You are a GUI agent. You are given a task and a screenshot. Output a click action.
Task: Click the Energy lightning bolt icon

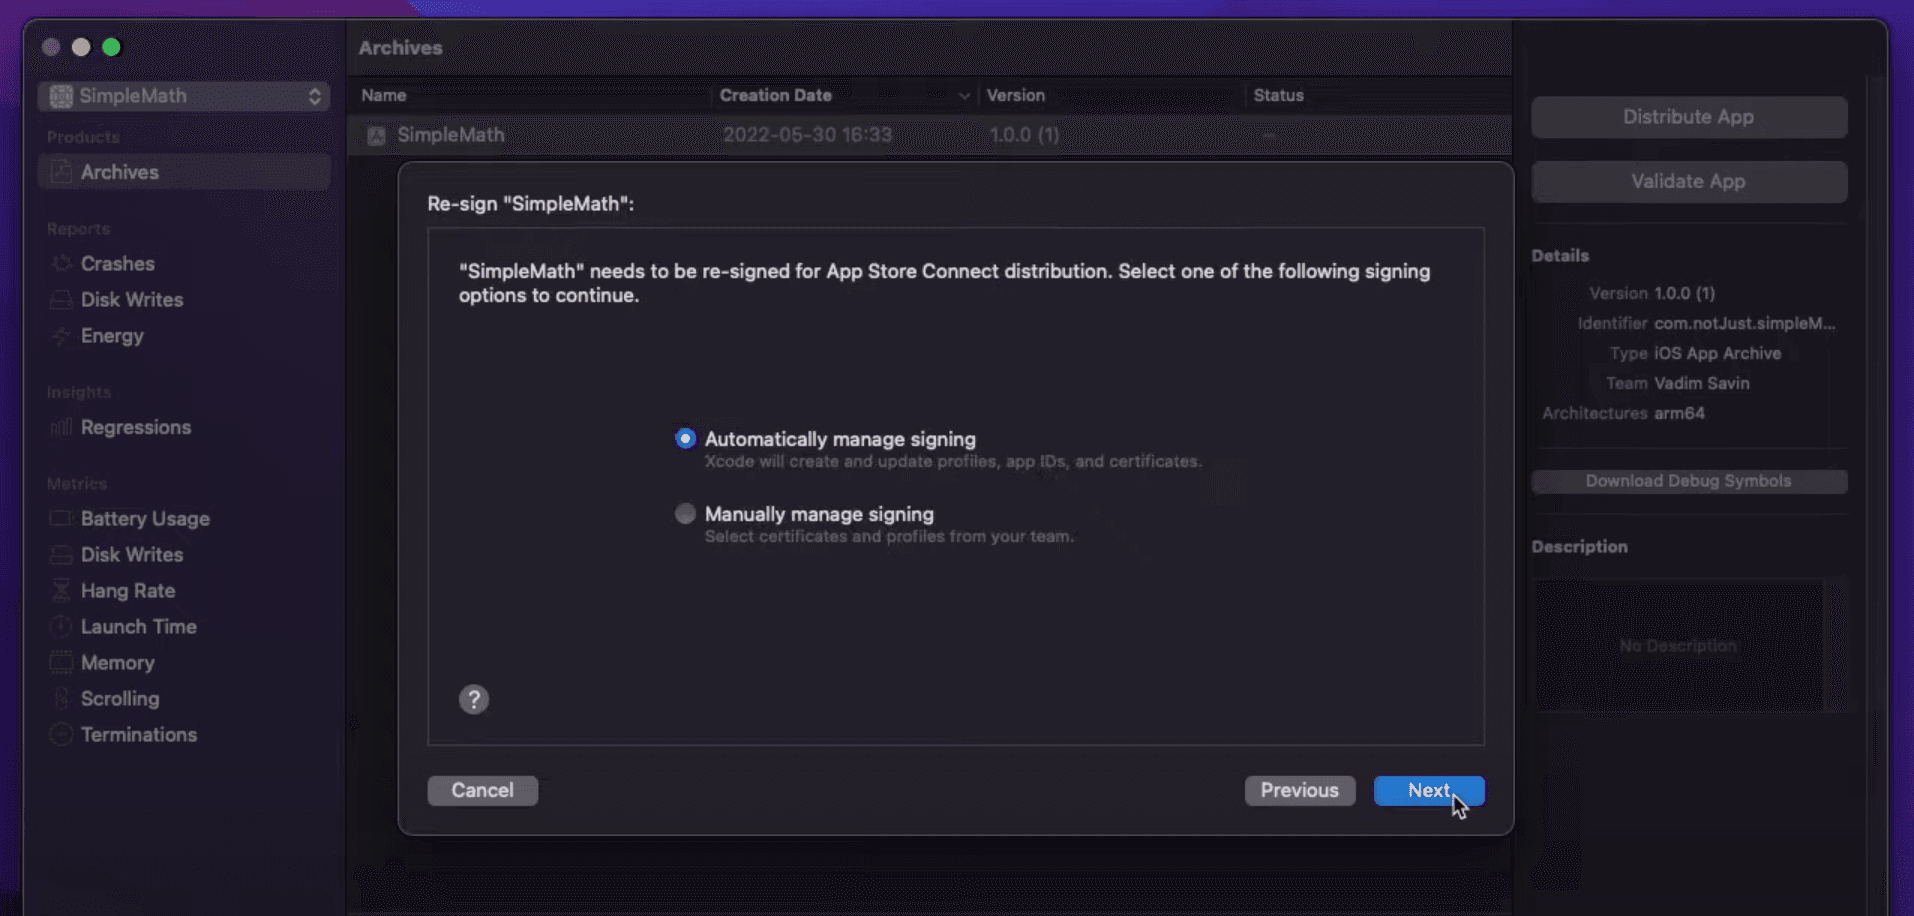(62, 336)
